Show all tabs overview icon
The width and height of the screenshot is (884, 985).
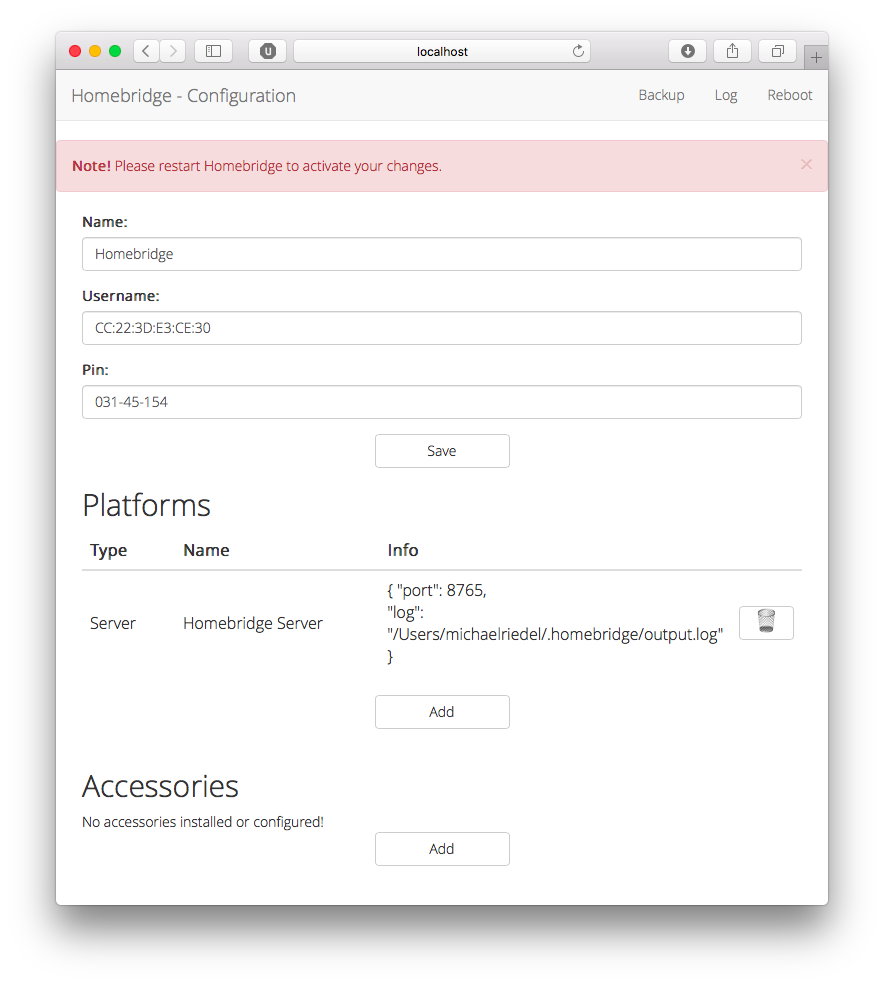pyautogui.click(x=778, y=51)
